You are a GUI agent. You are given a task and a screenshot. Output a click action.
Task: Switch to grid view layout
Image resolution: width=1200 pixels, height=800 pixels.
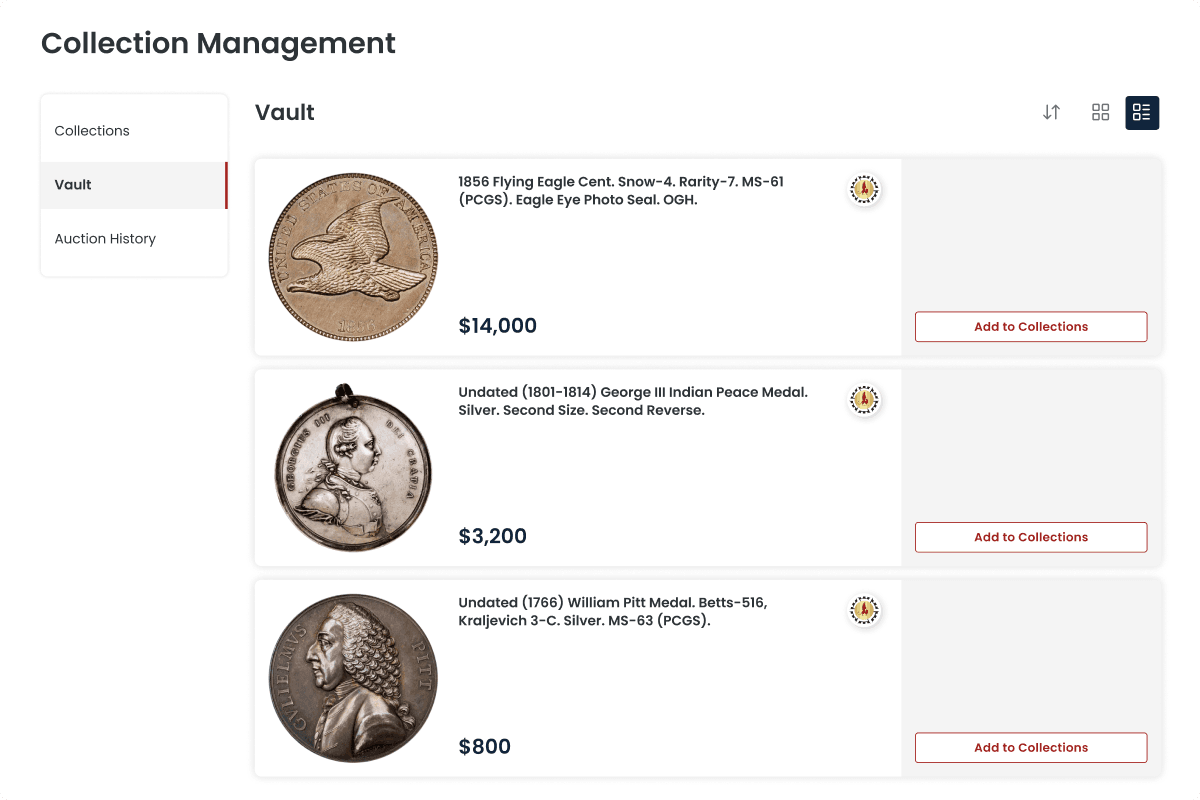[1100, 113]
